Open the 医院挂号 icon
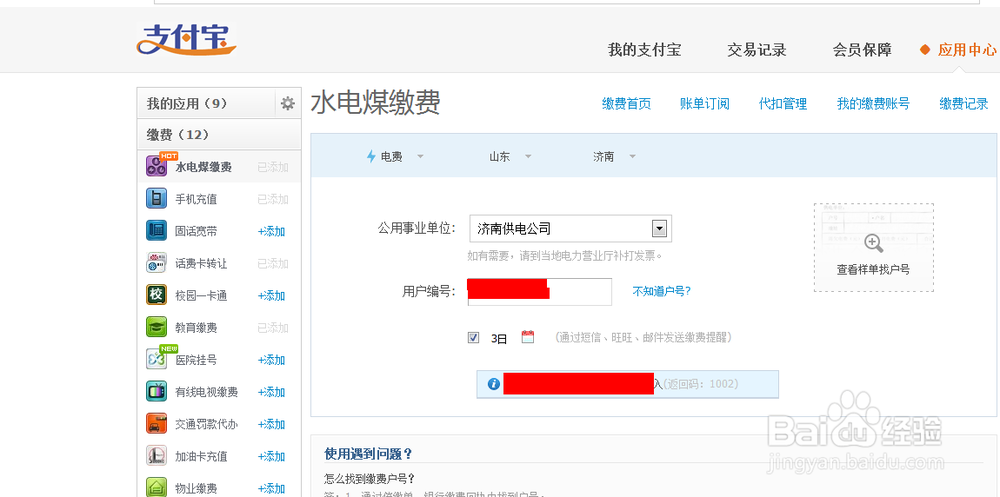Screen dimensions: 1000x497 156,359
